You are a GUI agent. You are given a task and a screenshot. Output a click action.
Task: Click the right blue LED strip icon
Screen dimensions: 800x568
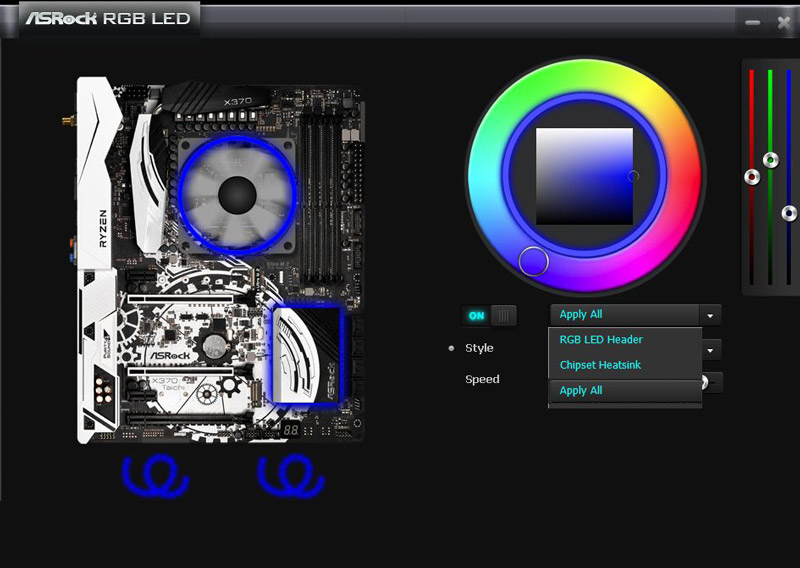(292, 476)
